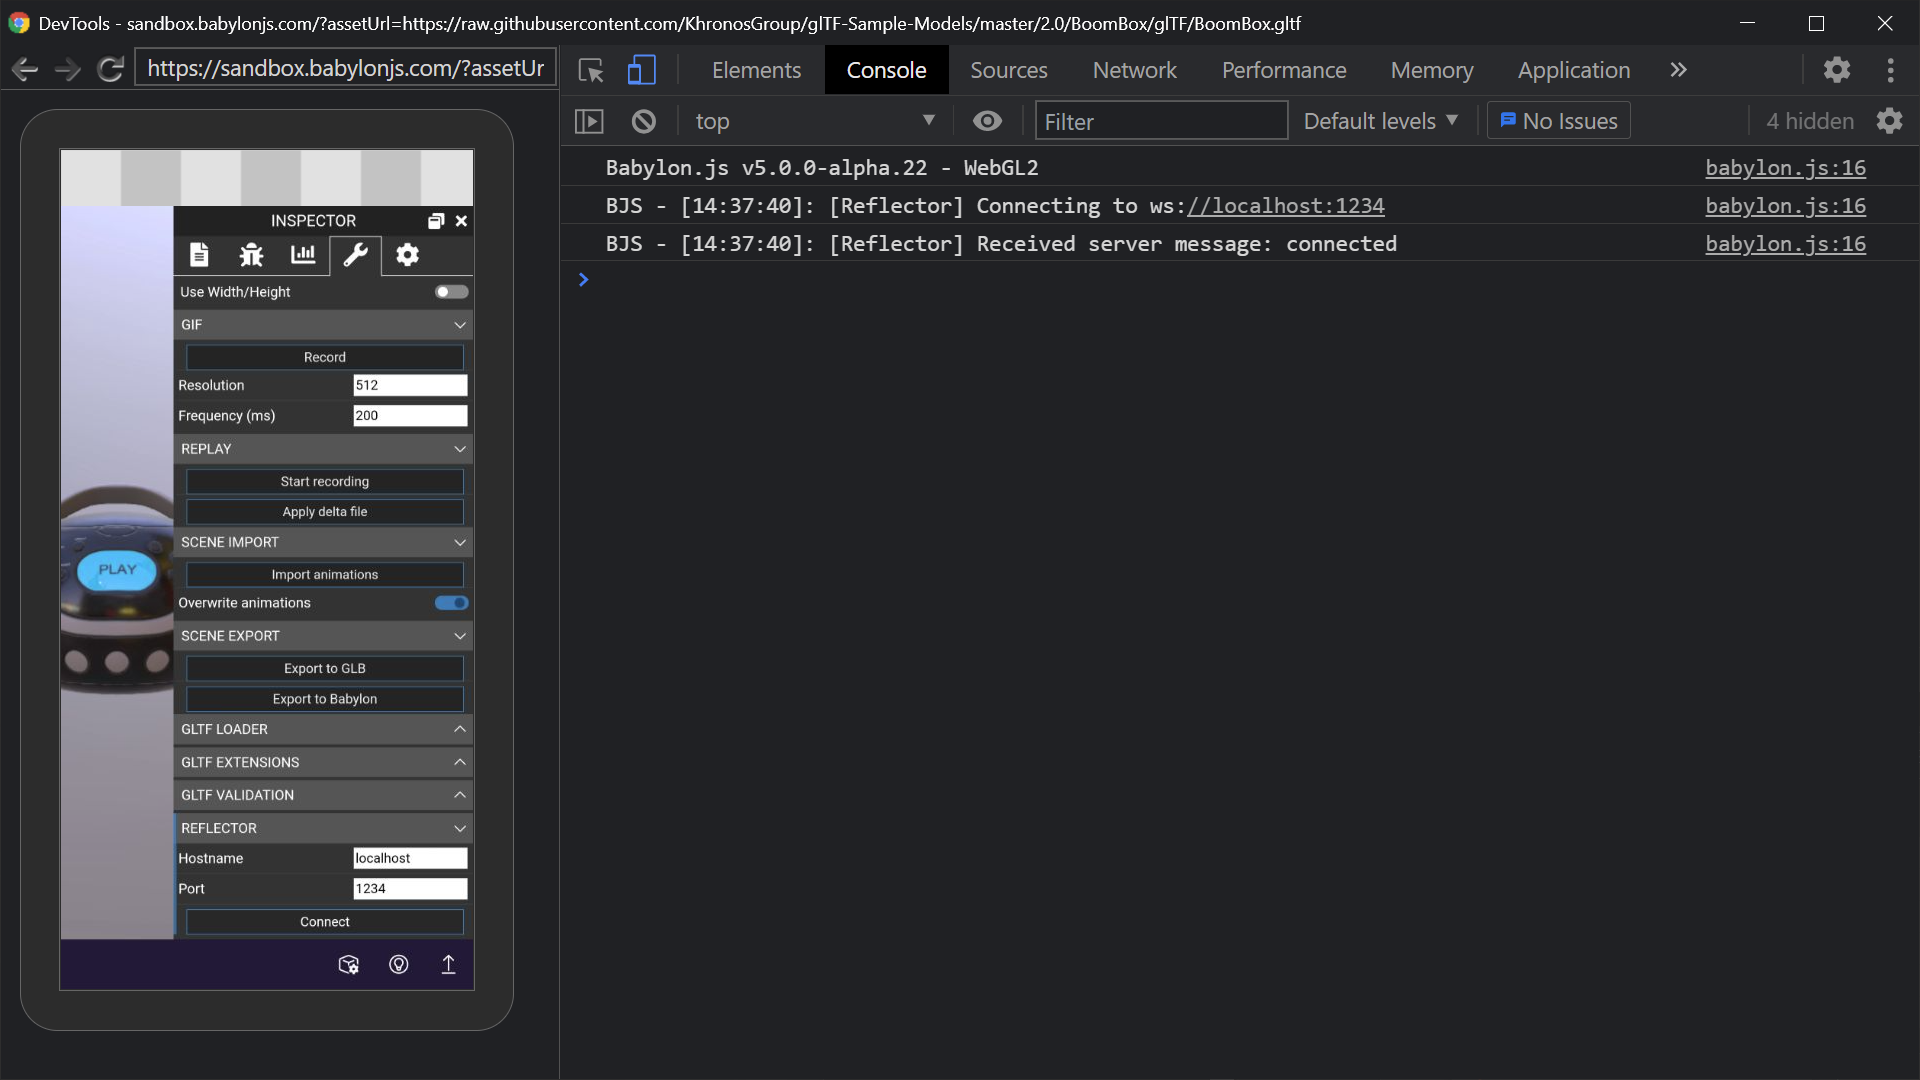
Task: Switch to the Sources tab
Action: 1008,70
